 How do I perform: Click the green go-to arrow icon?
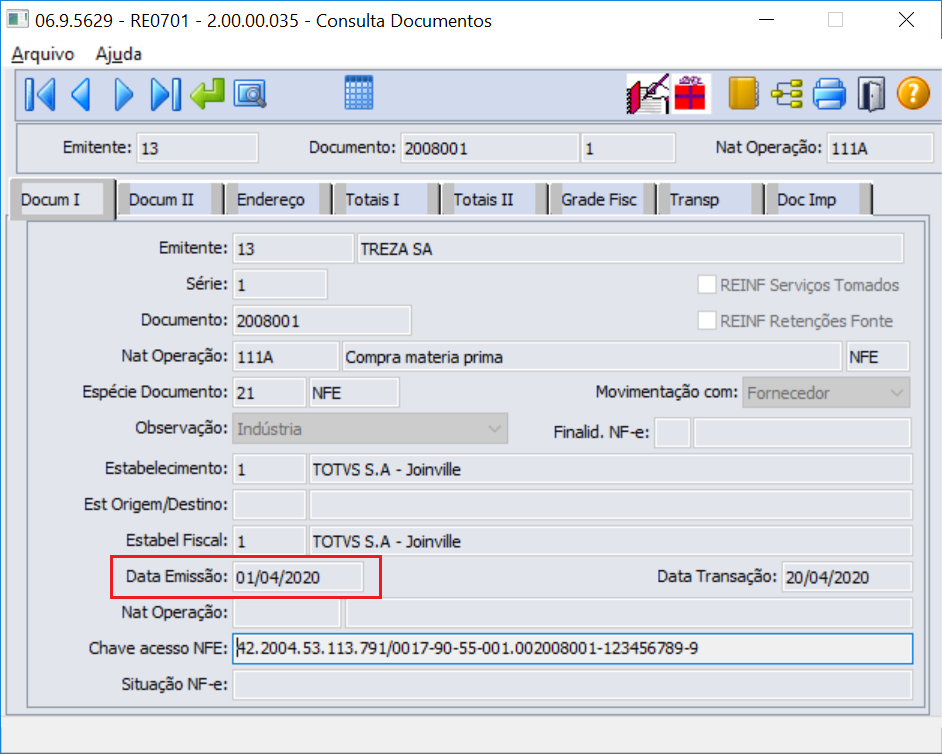[x=207, y=94]
